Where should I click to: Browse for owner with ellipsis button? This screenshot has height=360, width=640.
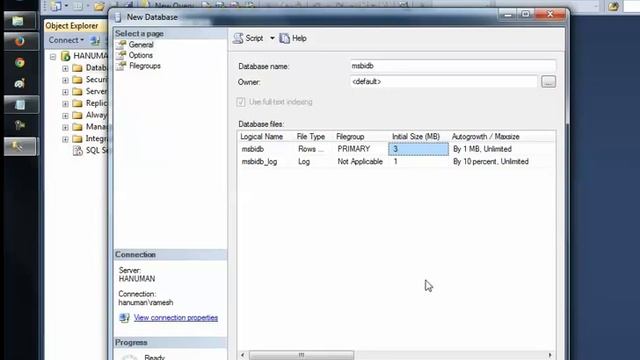[x=549, y=82]
